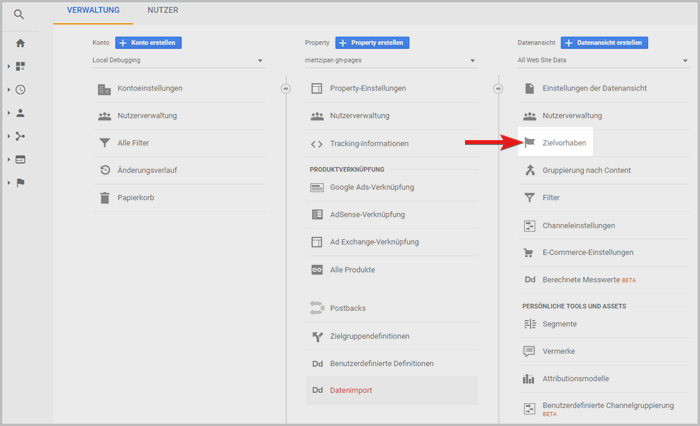Open the Home icon in sidebar
Screen dimensions: 700x426
pos(20,43)
